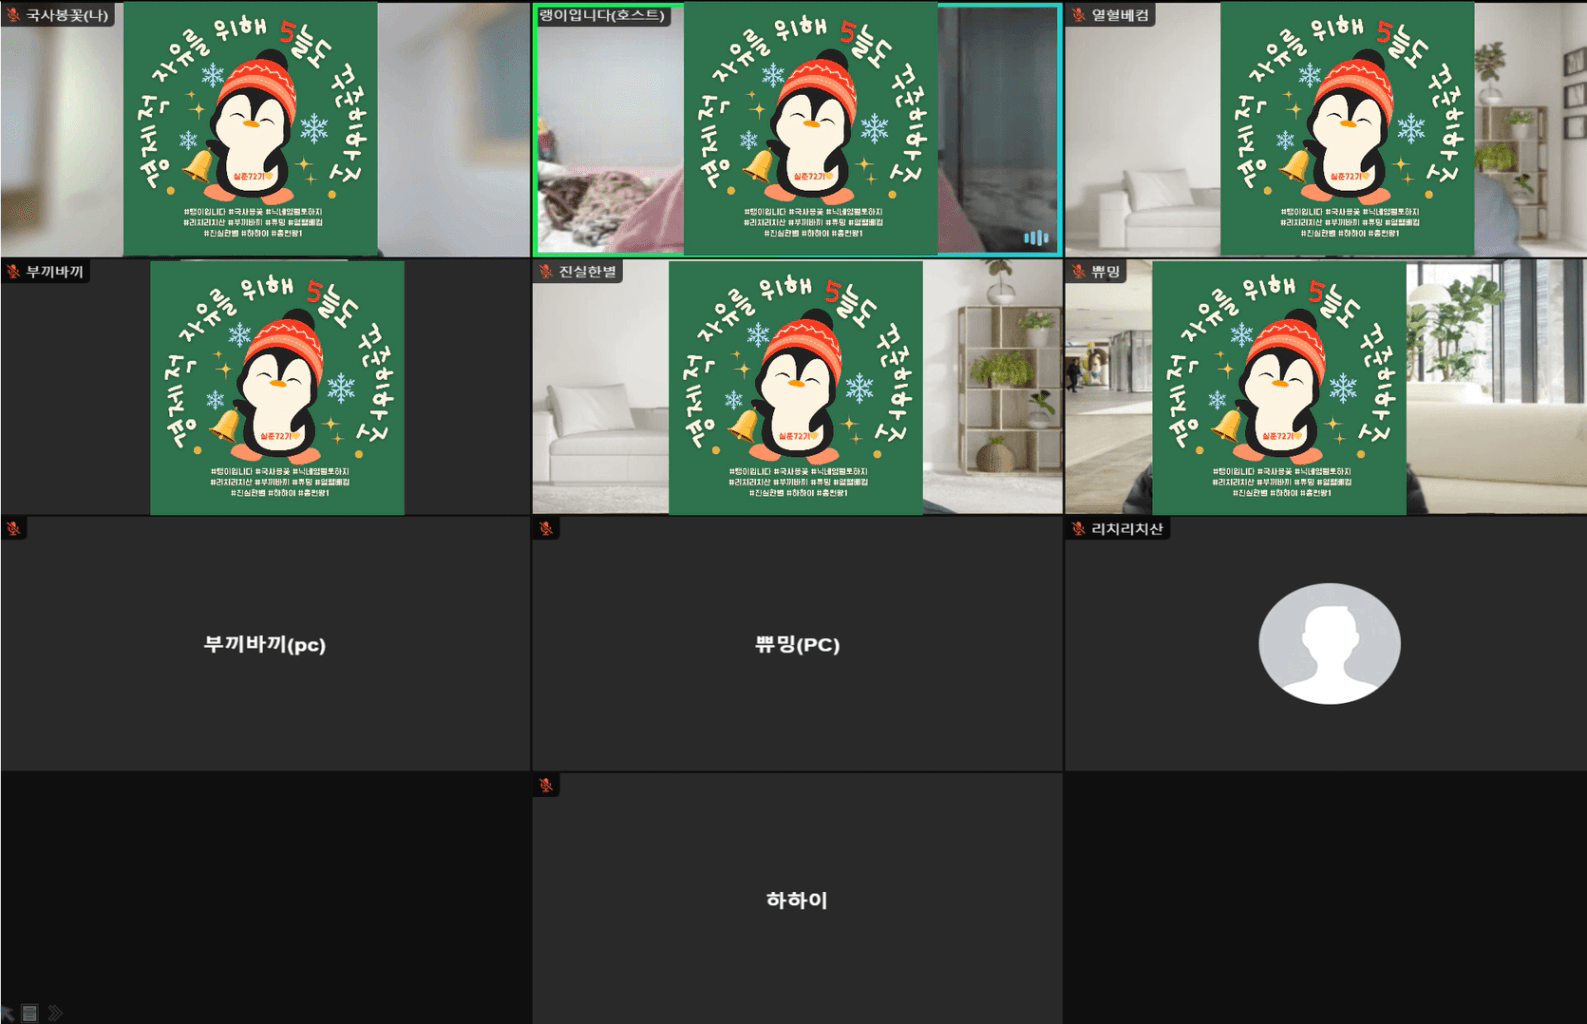This screenshot has width=1587, height=1024.
Task: Click the small square panel icon at bottom left
Action: pyautogui.click(x=30, y=1013)
